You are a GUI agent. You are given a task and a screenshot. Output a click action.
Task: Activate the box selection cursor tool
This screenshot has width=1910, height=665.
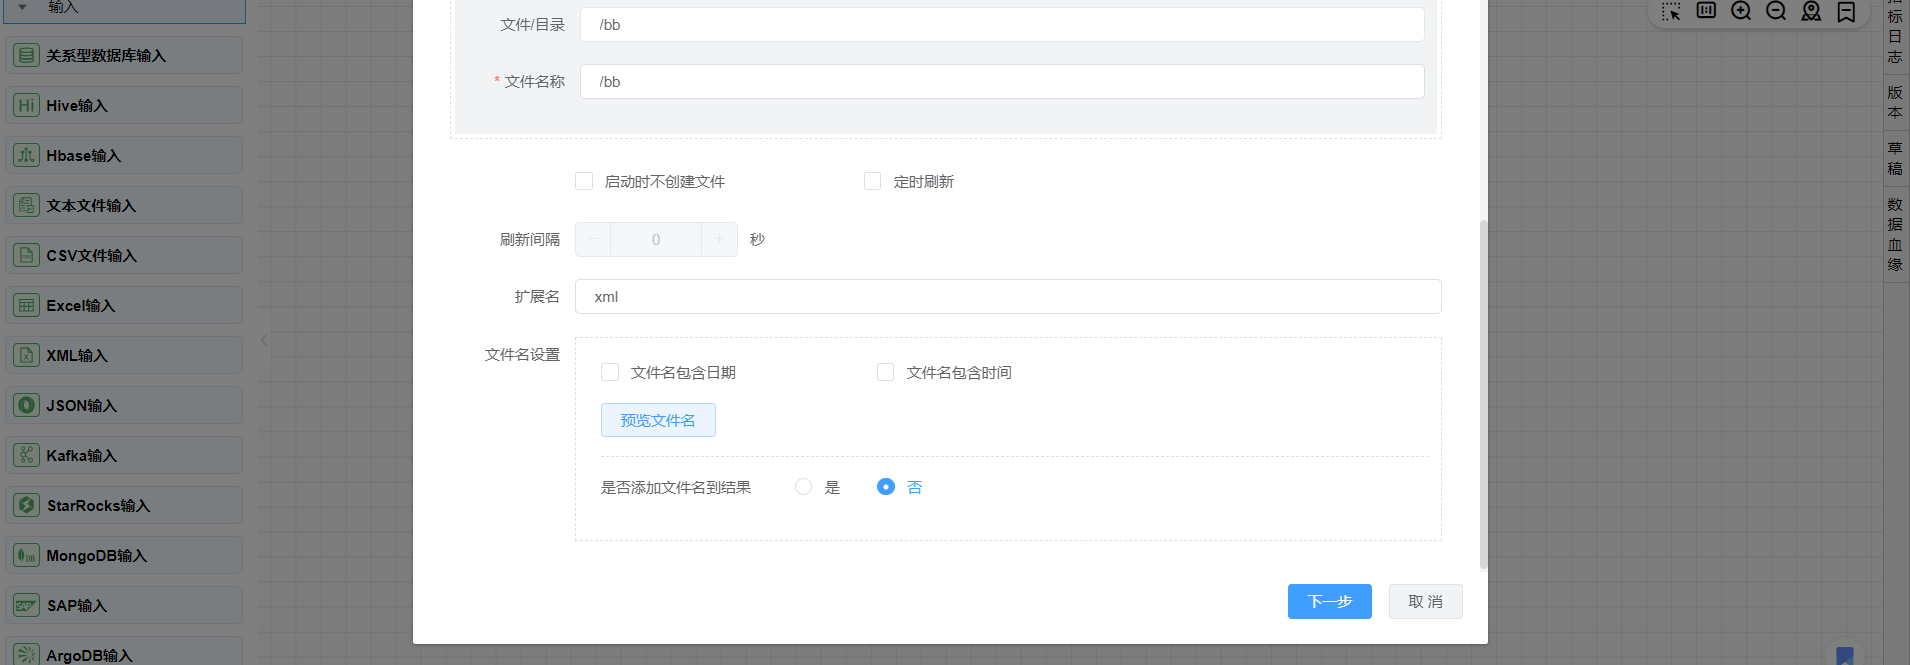click(x=1671, y=11)
